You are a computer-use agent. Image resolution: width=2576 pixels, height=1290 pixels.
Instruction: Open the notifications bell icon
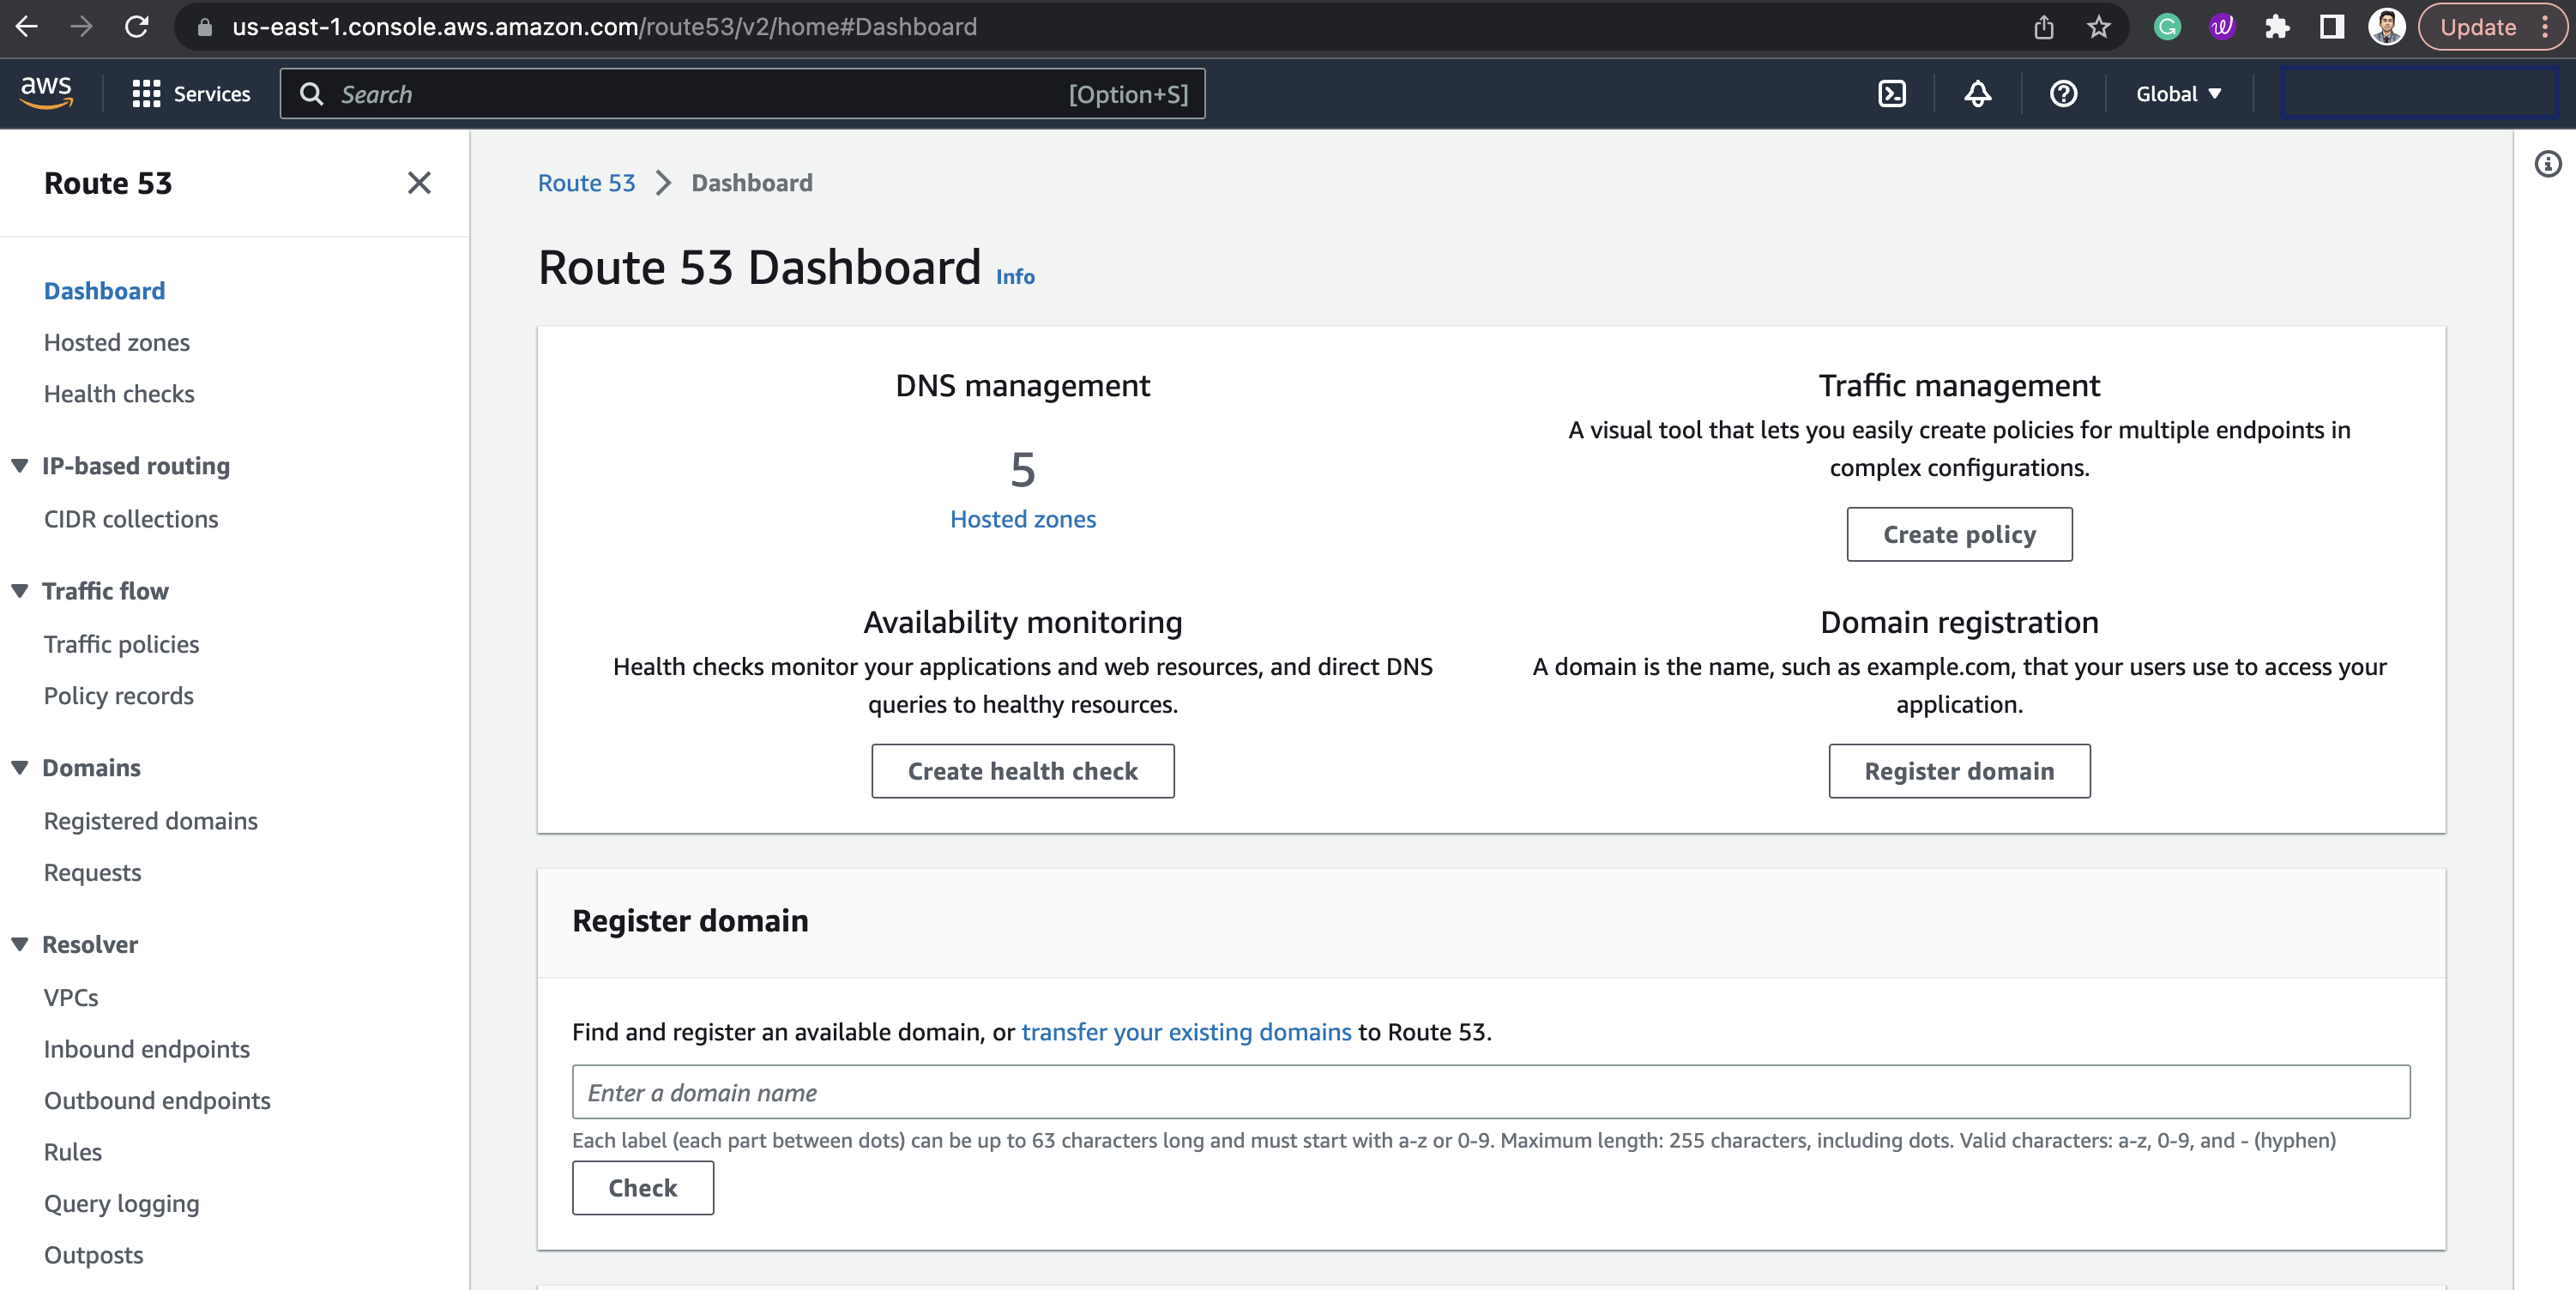pyautogui.click(x=1977, y=94)
